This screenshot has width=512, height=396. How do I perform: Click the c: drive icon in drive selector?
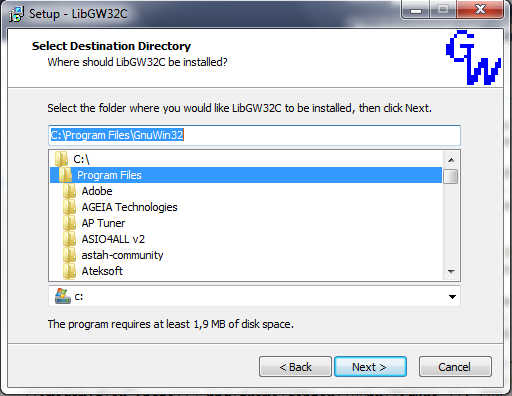tap(63, 296)
